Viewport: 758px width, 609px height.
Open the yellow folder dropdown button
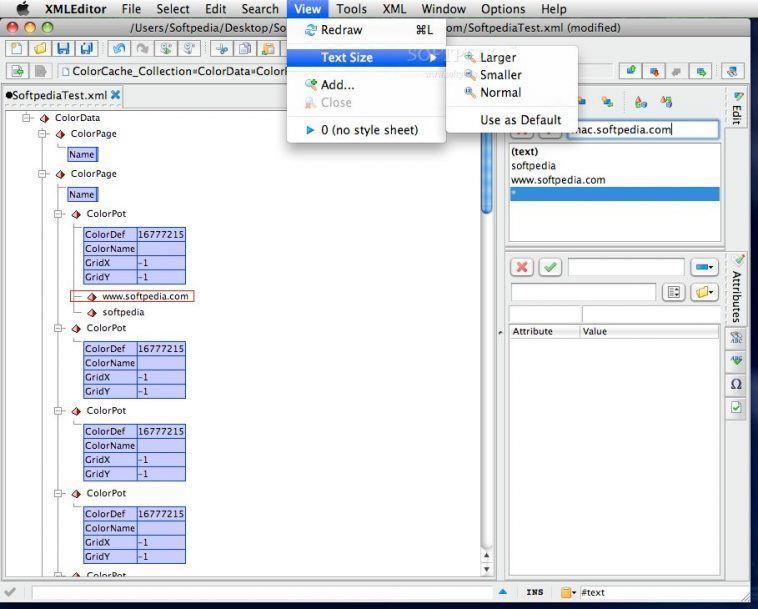tap(704, 291)
